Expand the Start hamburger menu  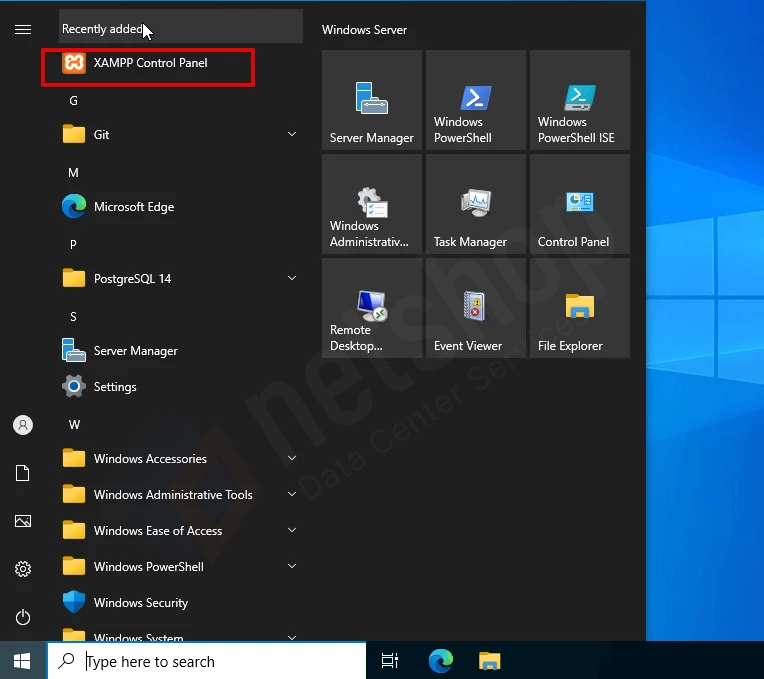click(x=23, y=30)
